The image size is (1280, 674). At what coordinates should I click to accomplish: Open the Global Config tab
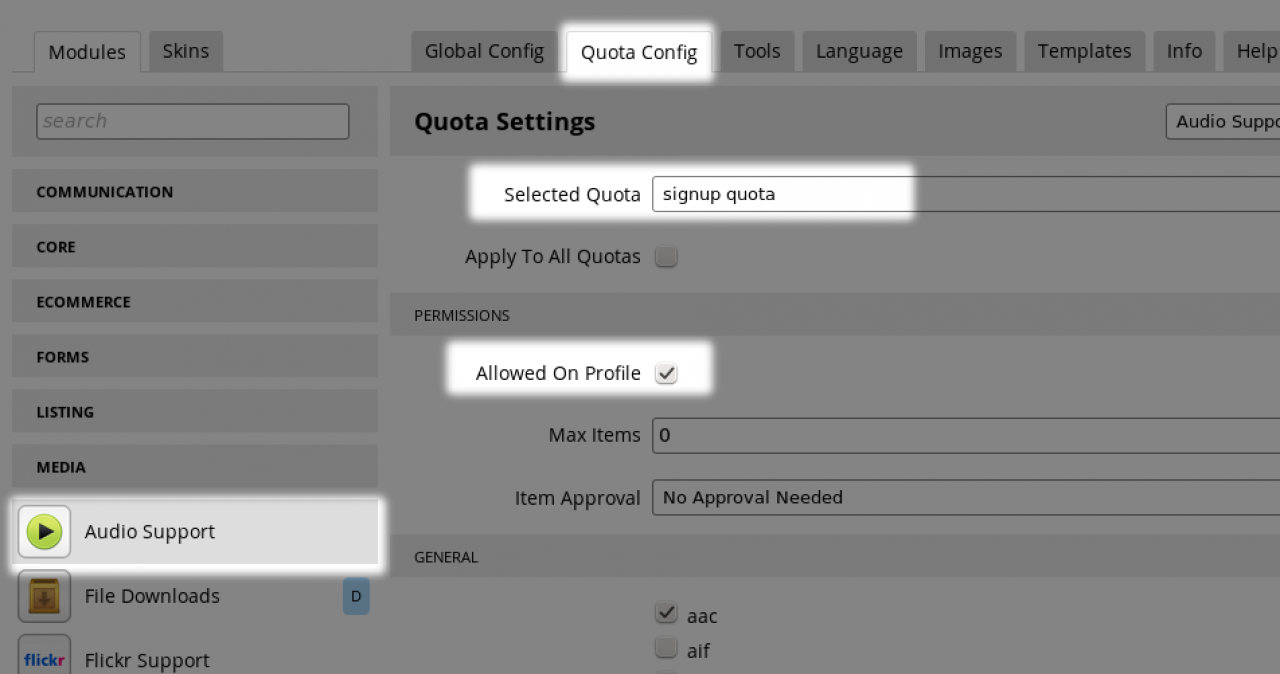point(484,51)
